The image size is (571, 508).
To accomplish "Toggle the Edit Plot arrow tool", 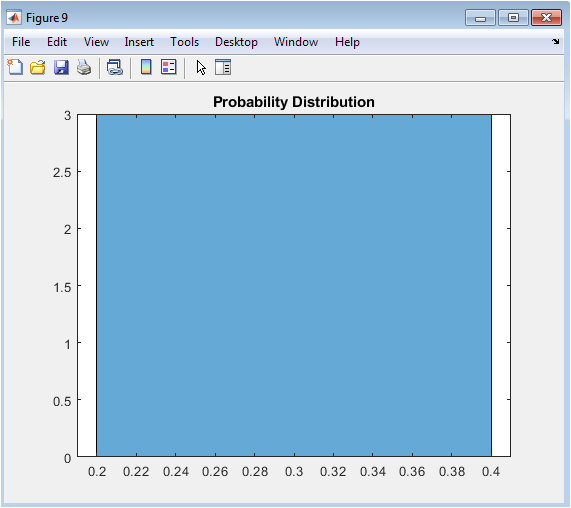I will pyautogui.click(x=201, y=68).
